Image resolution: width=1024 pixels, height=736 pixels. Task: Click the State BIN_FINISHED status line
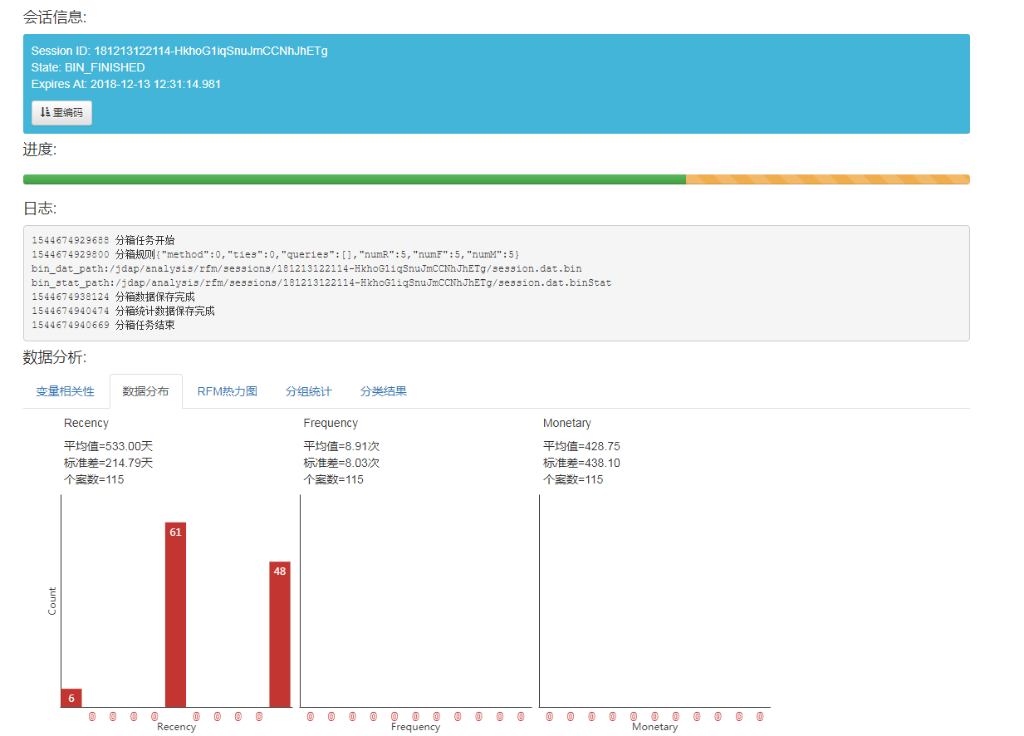point(88,68)
